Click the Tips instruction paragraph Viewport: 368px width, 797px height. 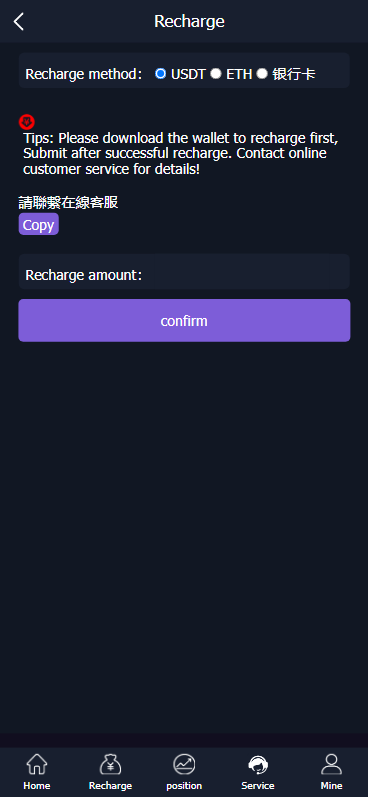[x=181, y=154]
